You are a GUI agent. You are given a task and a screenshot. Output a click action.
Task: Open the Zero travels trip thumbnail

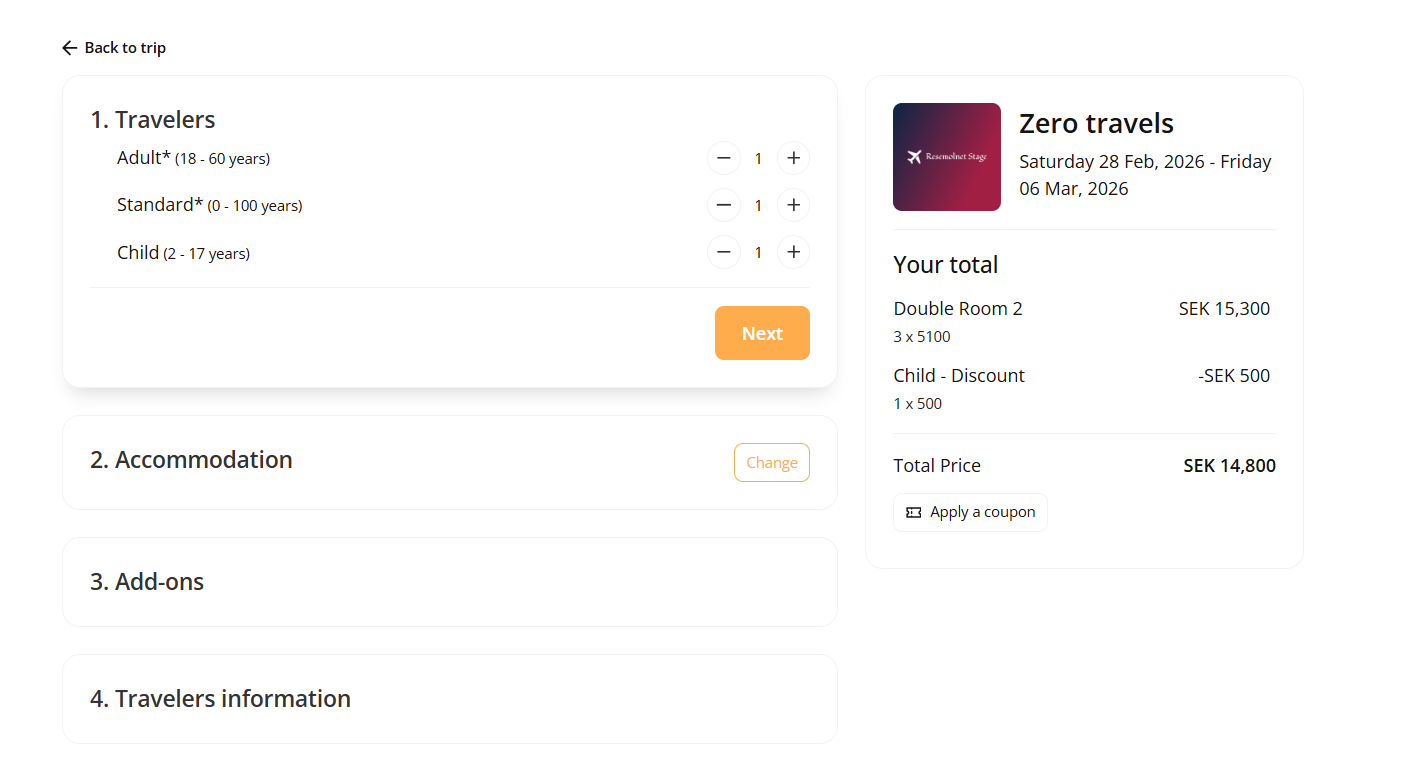(x=946, y=157)
